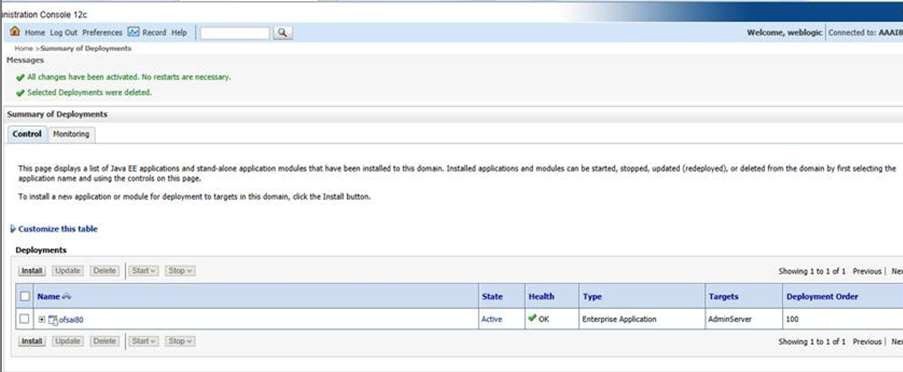
Task: Sort by the State column header
Action: click(492, 297)
